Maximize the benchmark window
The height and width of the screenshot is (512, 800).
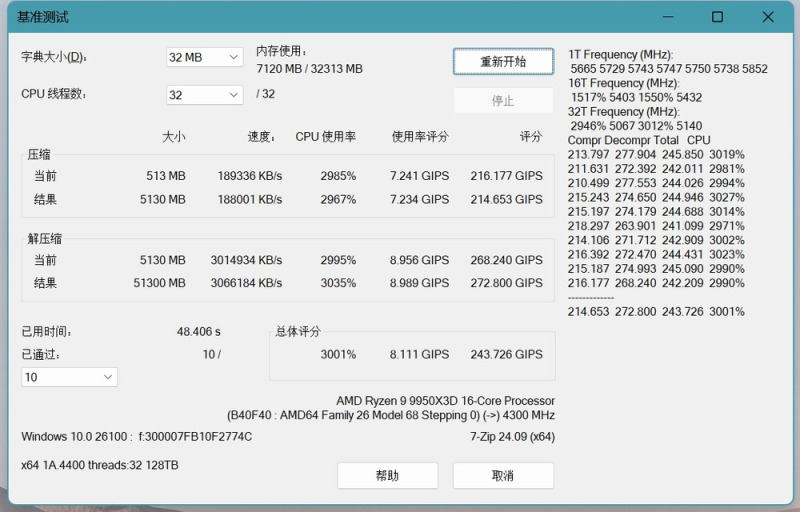click(717, 17)
